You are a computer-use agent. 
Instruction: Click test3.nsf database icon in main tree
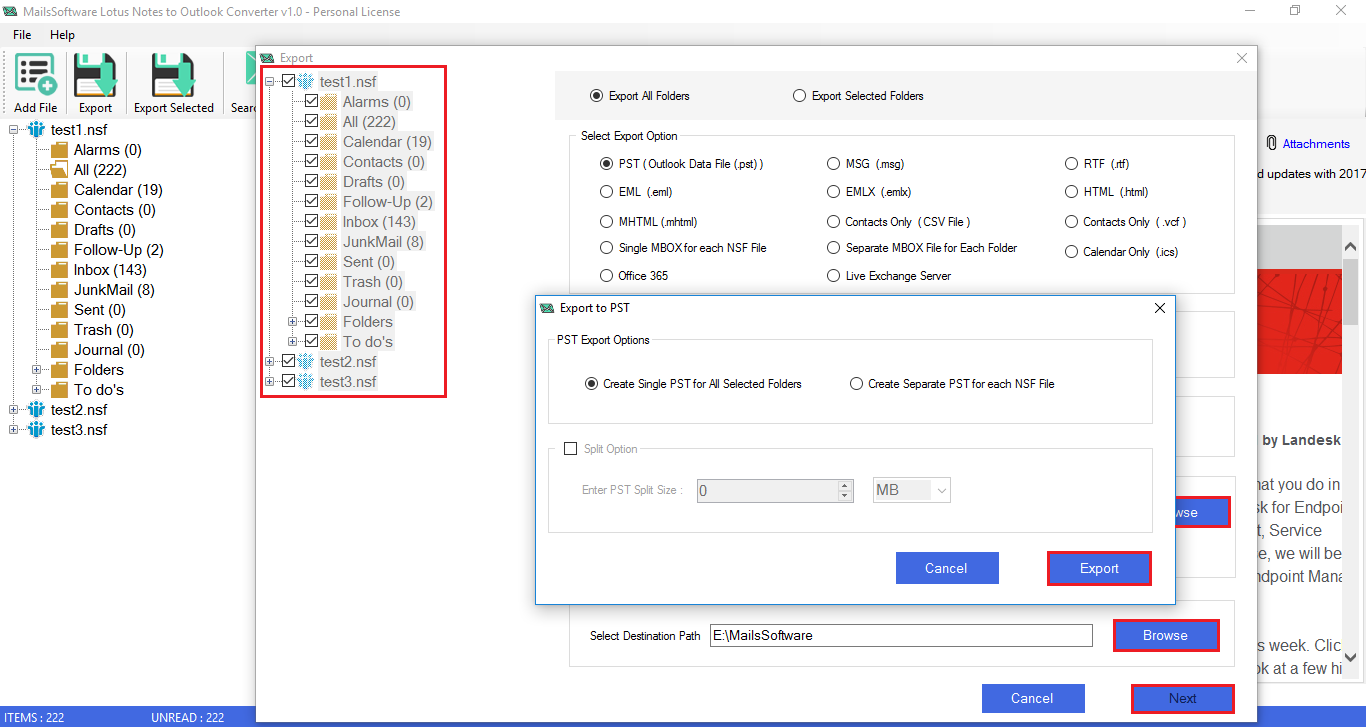(37, 430)
